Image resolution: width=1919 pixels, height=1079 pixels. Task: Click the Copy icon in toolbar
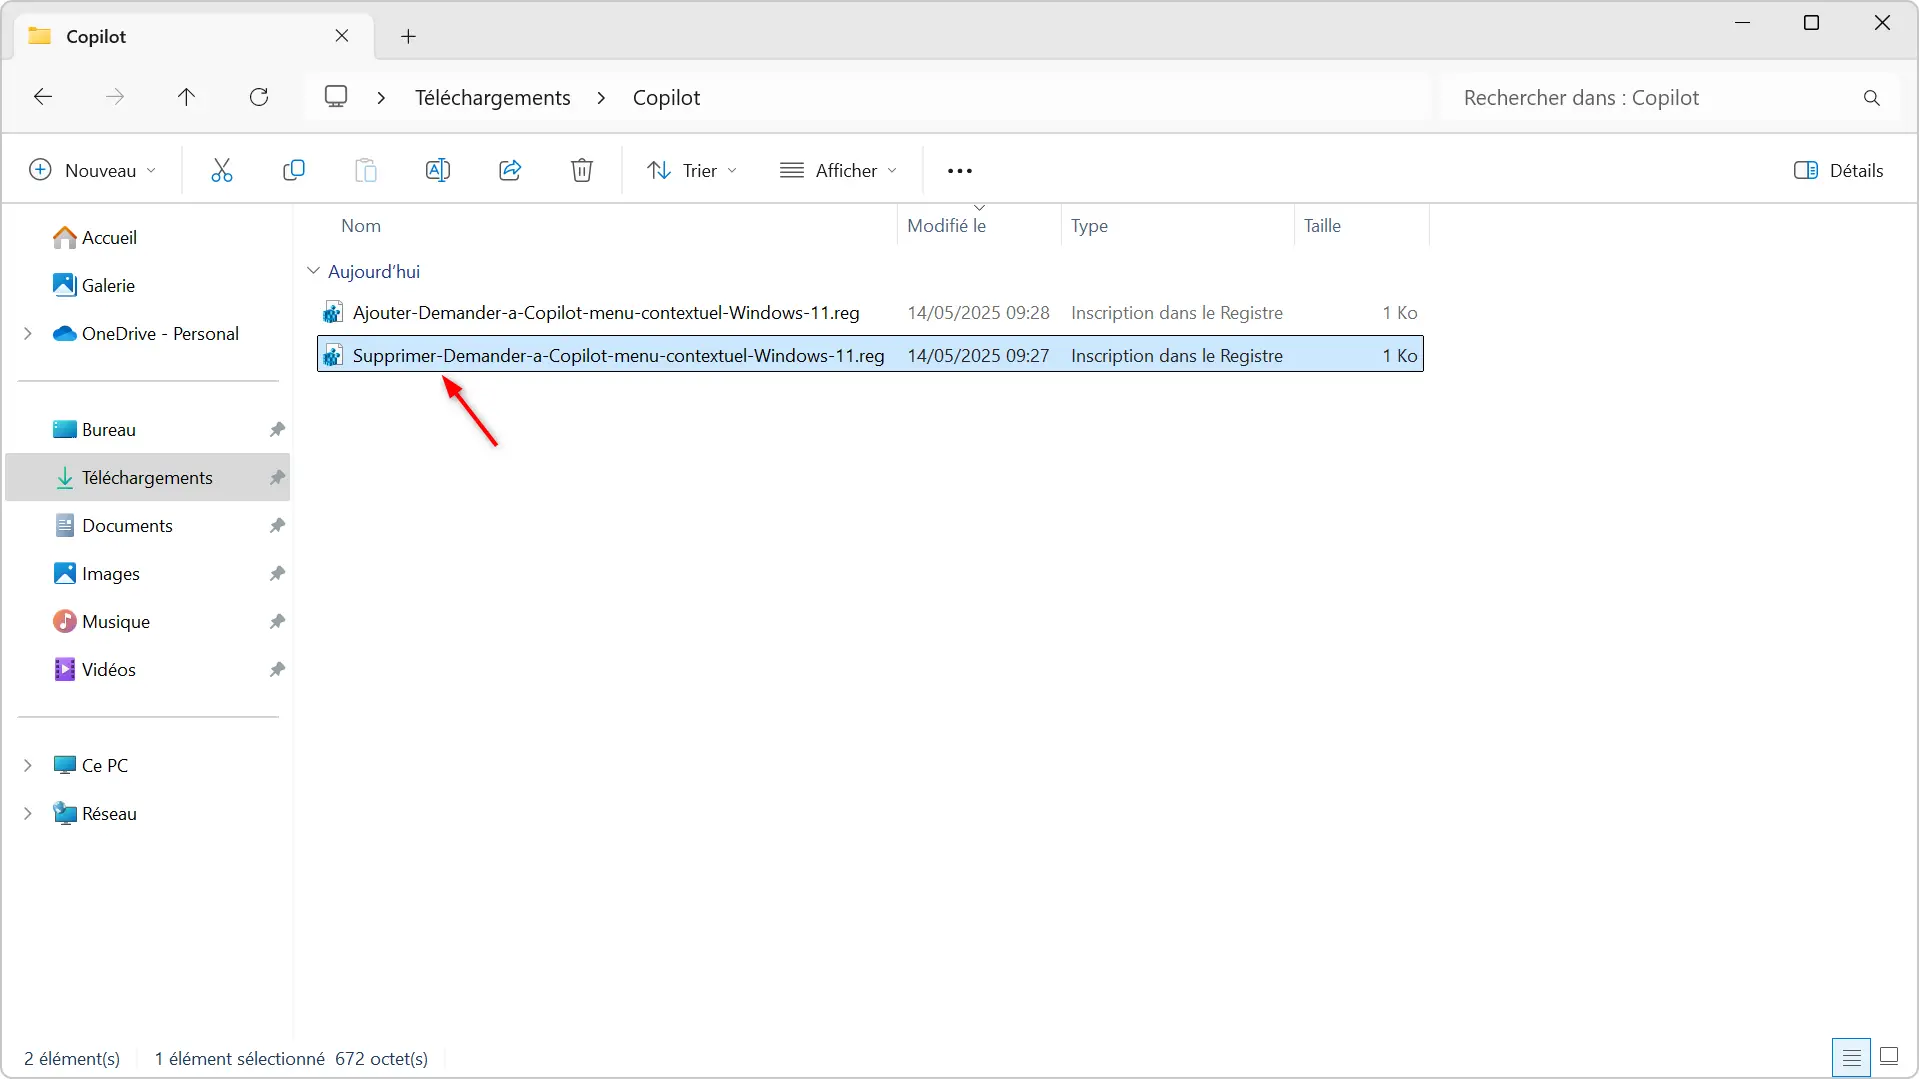click(x=294, y=171)
